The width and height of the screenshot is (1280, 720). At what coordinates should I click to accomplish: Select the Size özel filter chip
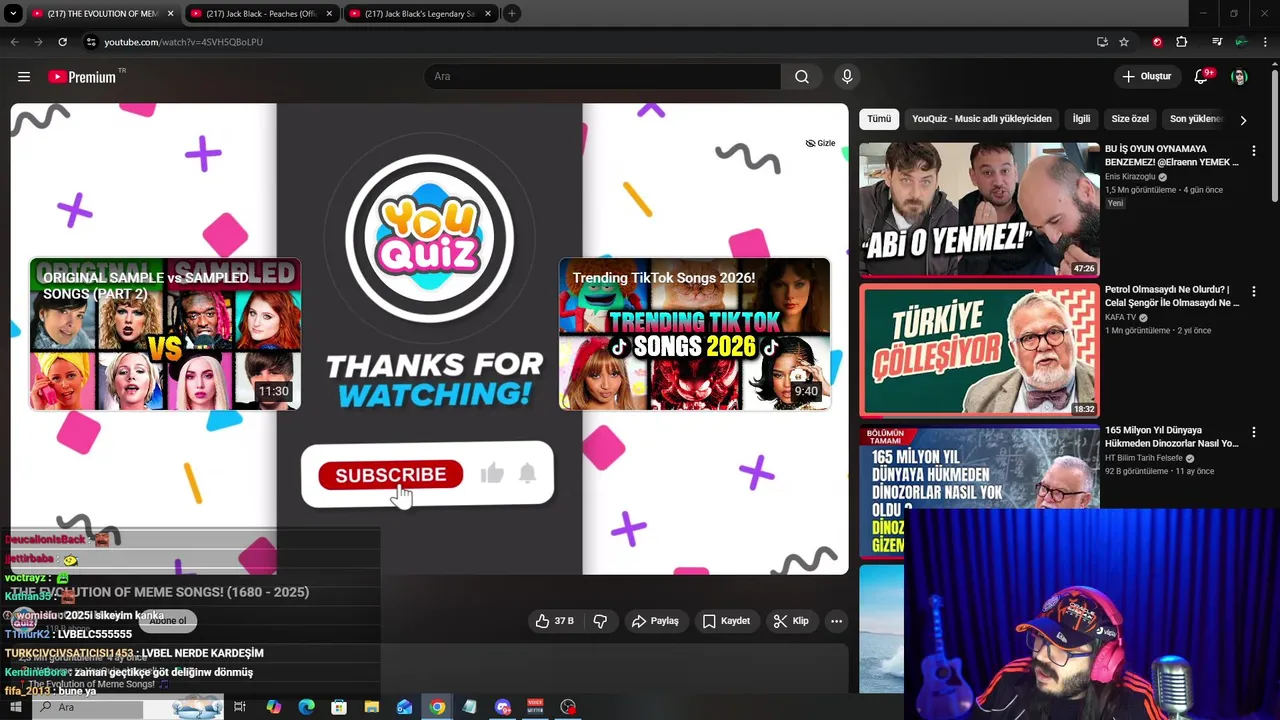tap(1130, 119)
